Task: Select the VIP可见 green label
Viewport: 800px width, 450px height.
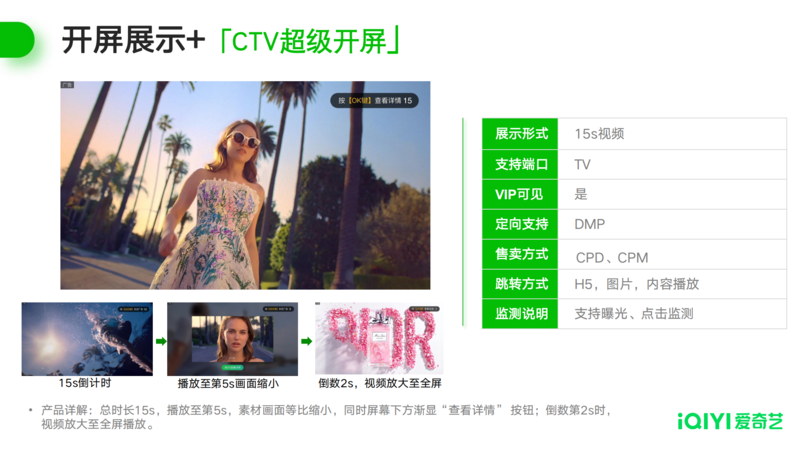Action: pyautogui.click(x=522, y=194)
